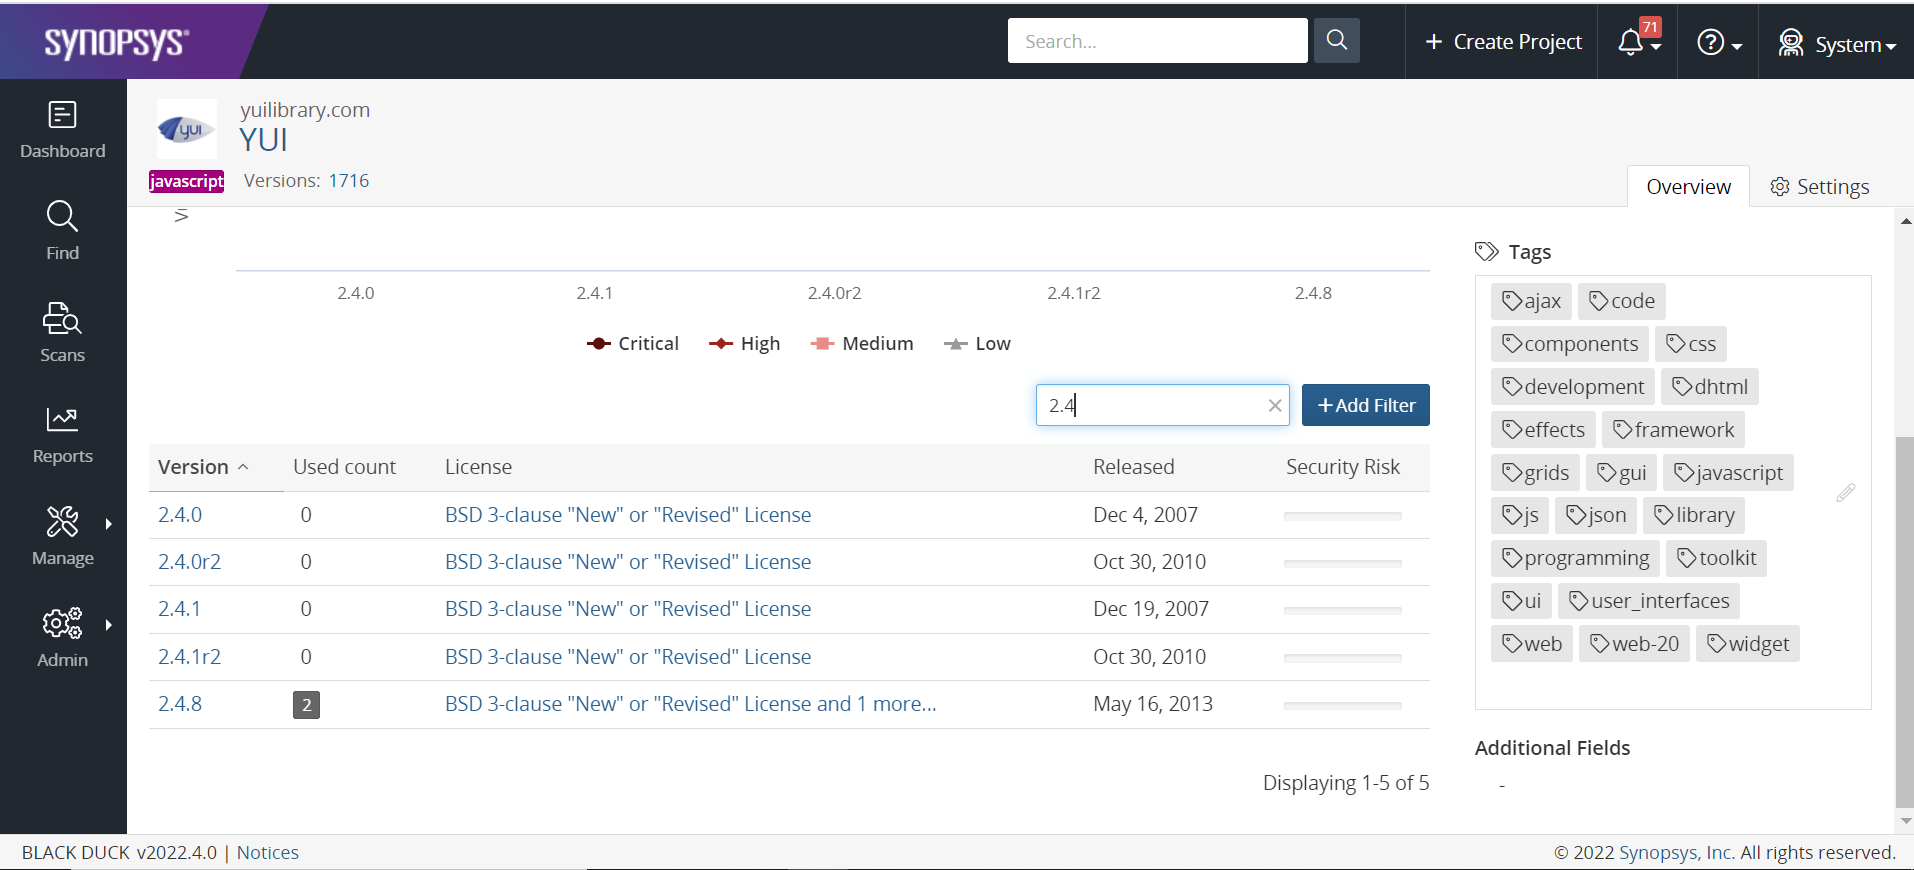Screen dimensions: 1914x870
Task: Toggle the Medium legend item
Action: pyautogui.click(x=862, y=344)
